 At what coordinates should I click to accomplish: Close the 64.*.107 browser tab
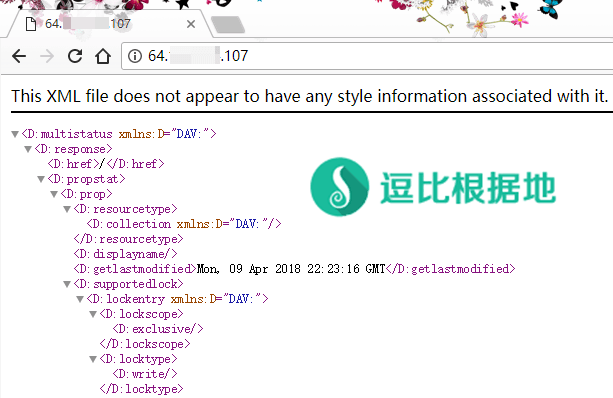(x=191, y=24)
